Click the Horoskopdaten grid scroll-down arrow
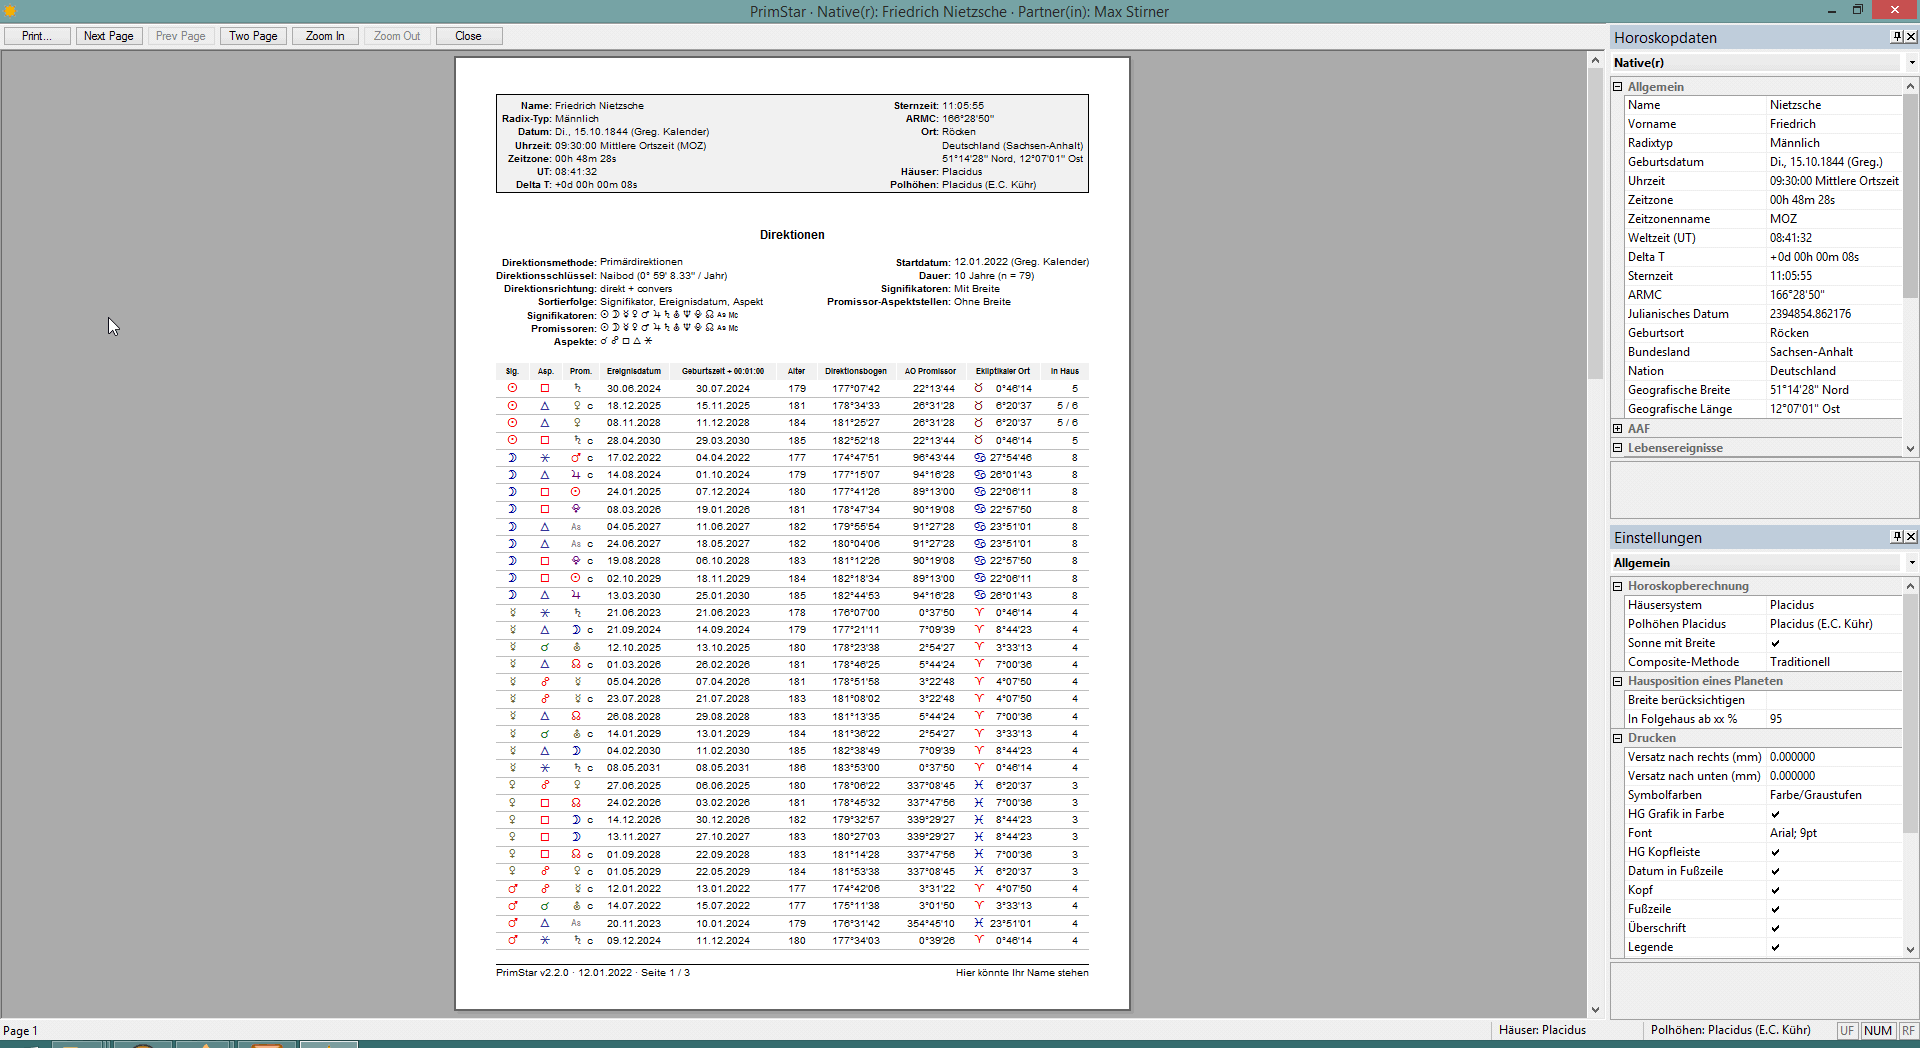Screen dimensions: 1920x1048 (x=1910, y=449)
